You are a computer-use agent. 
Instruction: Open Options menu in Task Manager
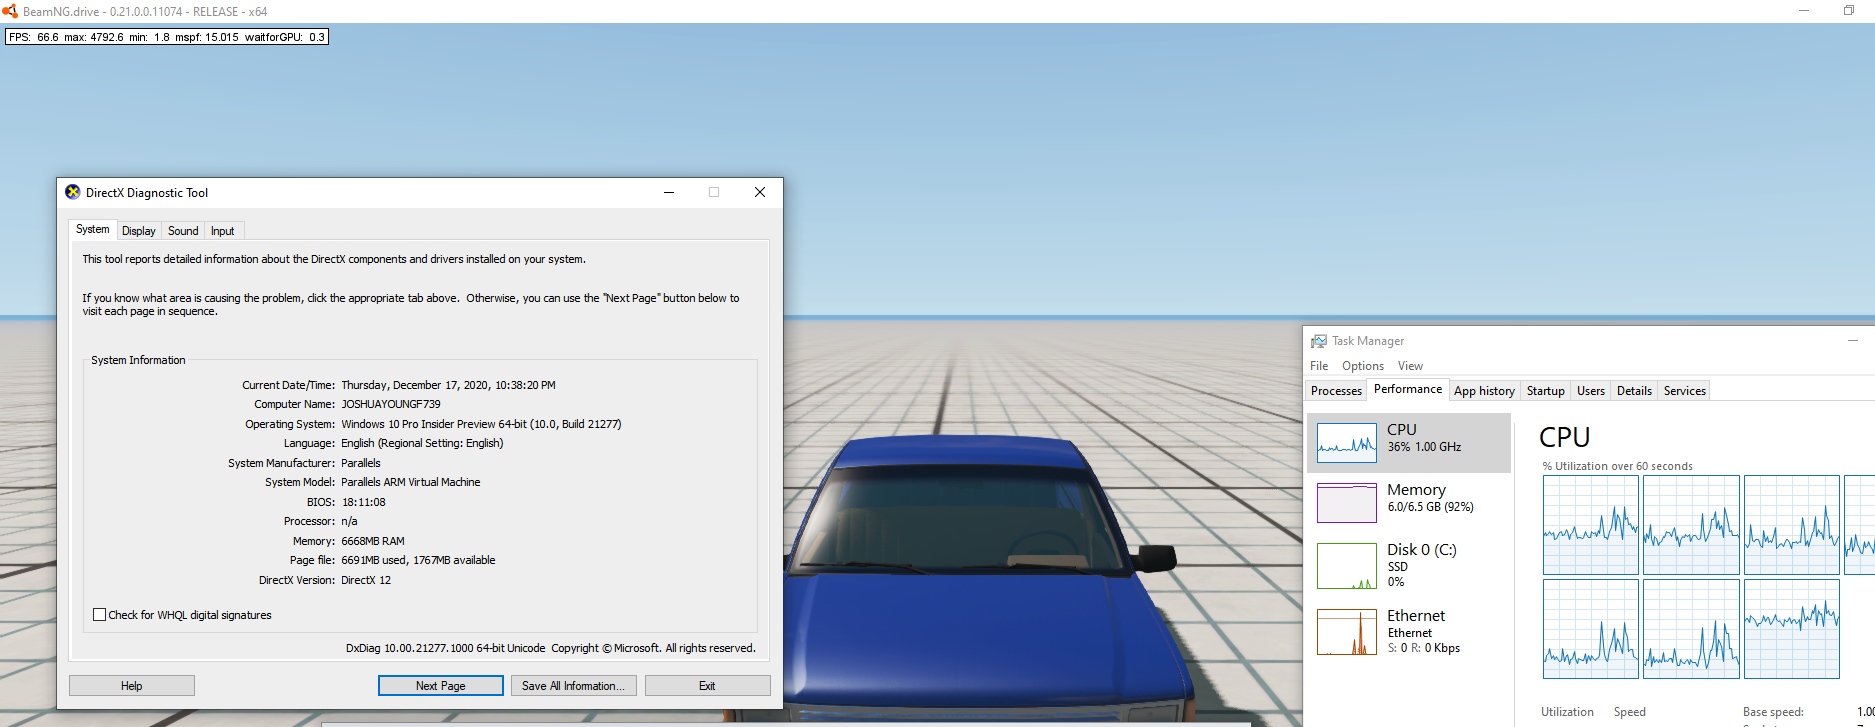(1363, 366)
